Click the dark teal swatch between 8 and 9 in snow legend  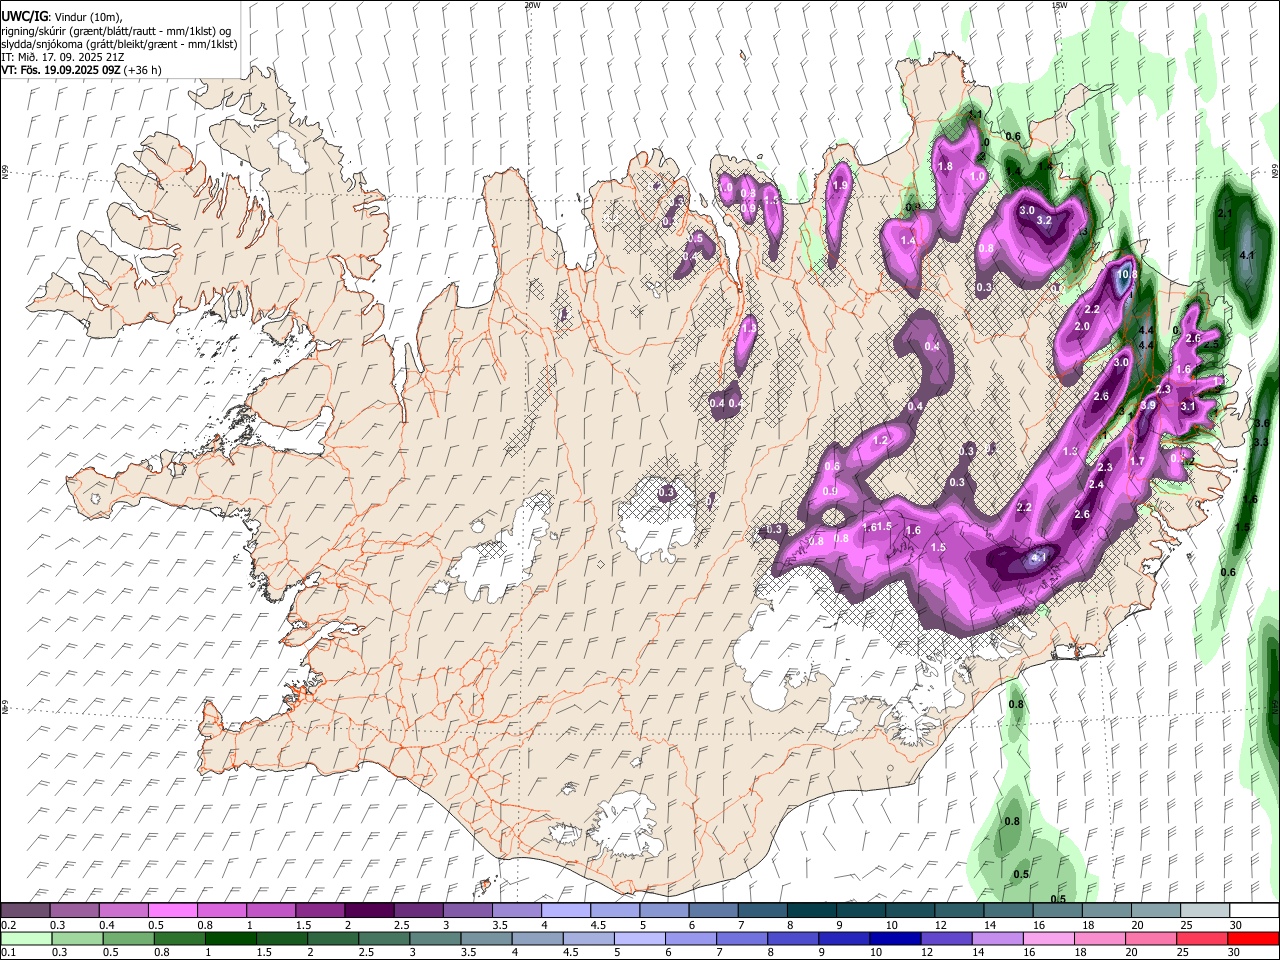click(x=810, y=910)
